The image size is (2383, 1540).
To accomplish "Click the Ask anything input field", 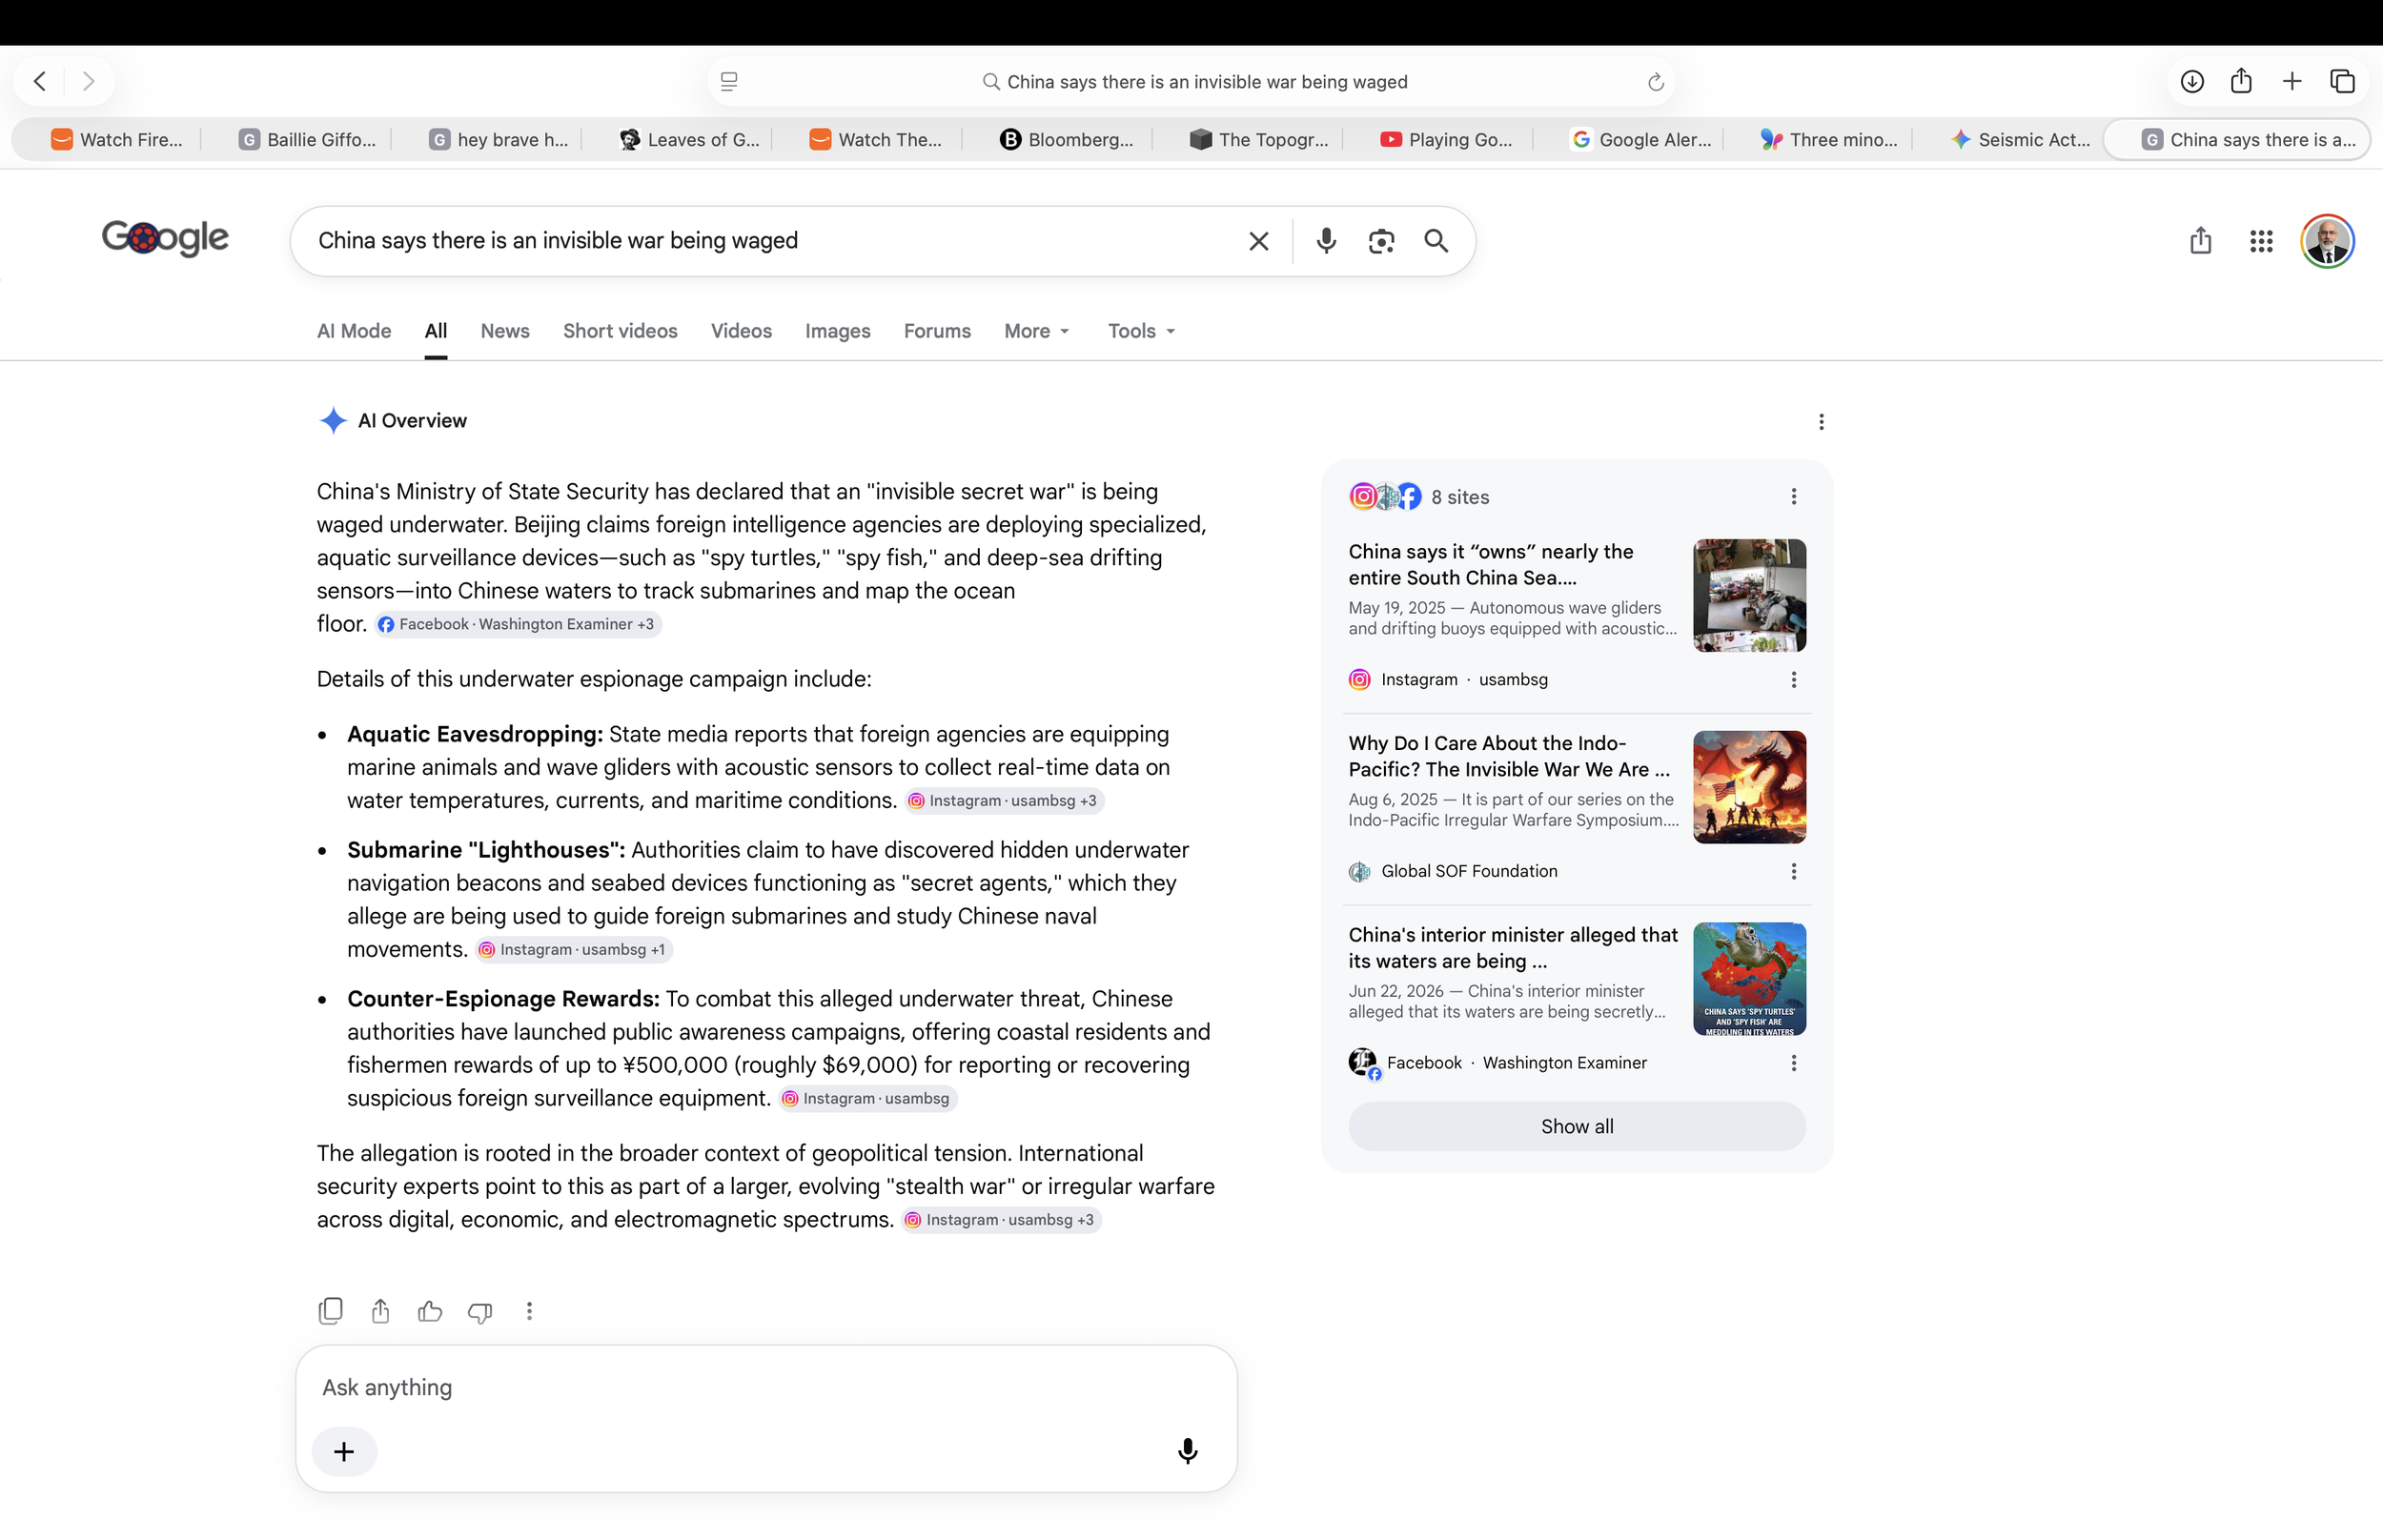I will [x=766, y=1388].
